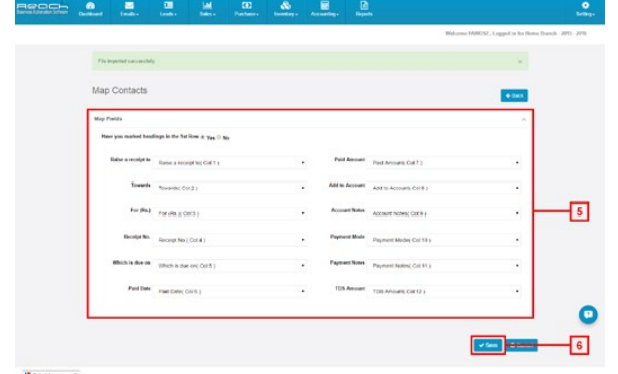The image size is (618, 374).
Task: Click the Map Fields panel title
Action: tap(108, 119)
